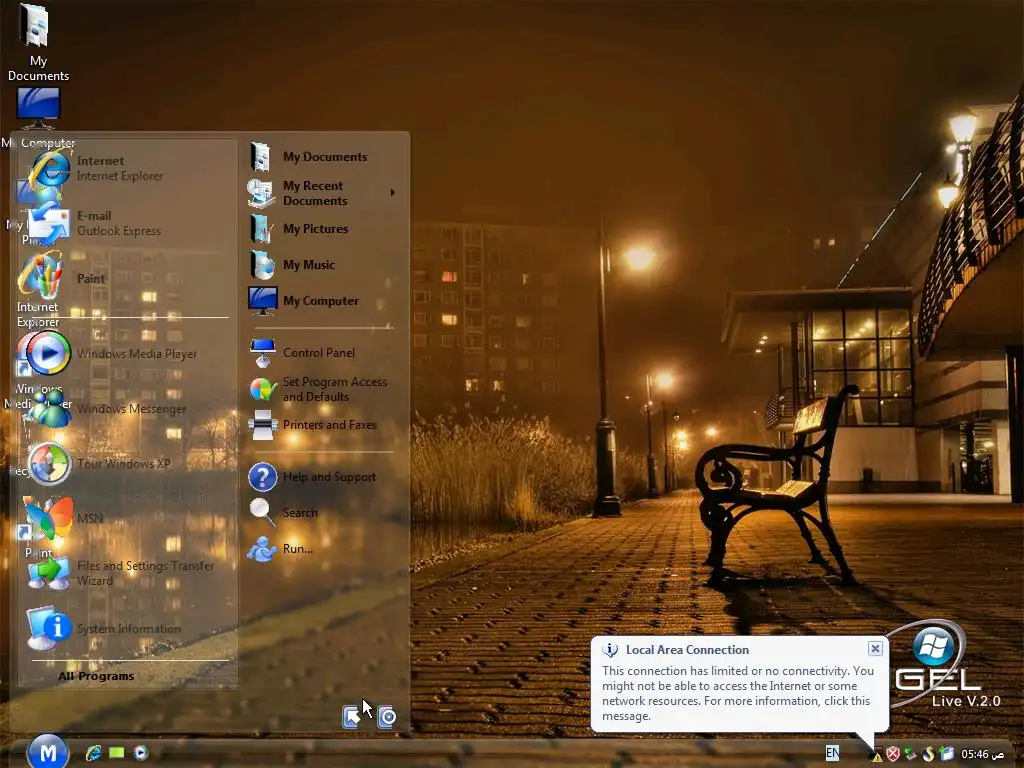Click the connected computers network tray icon
Screen dimensions: 1024x768
click(910, 754)
